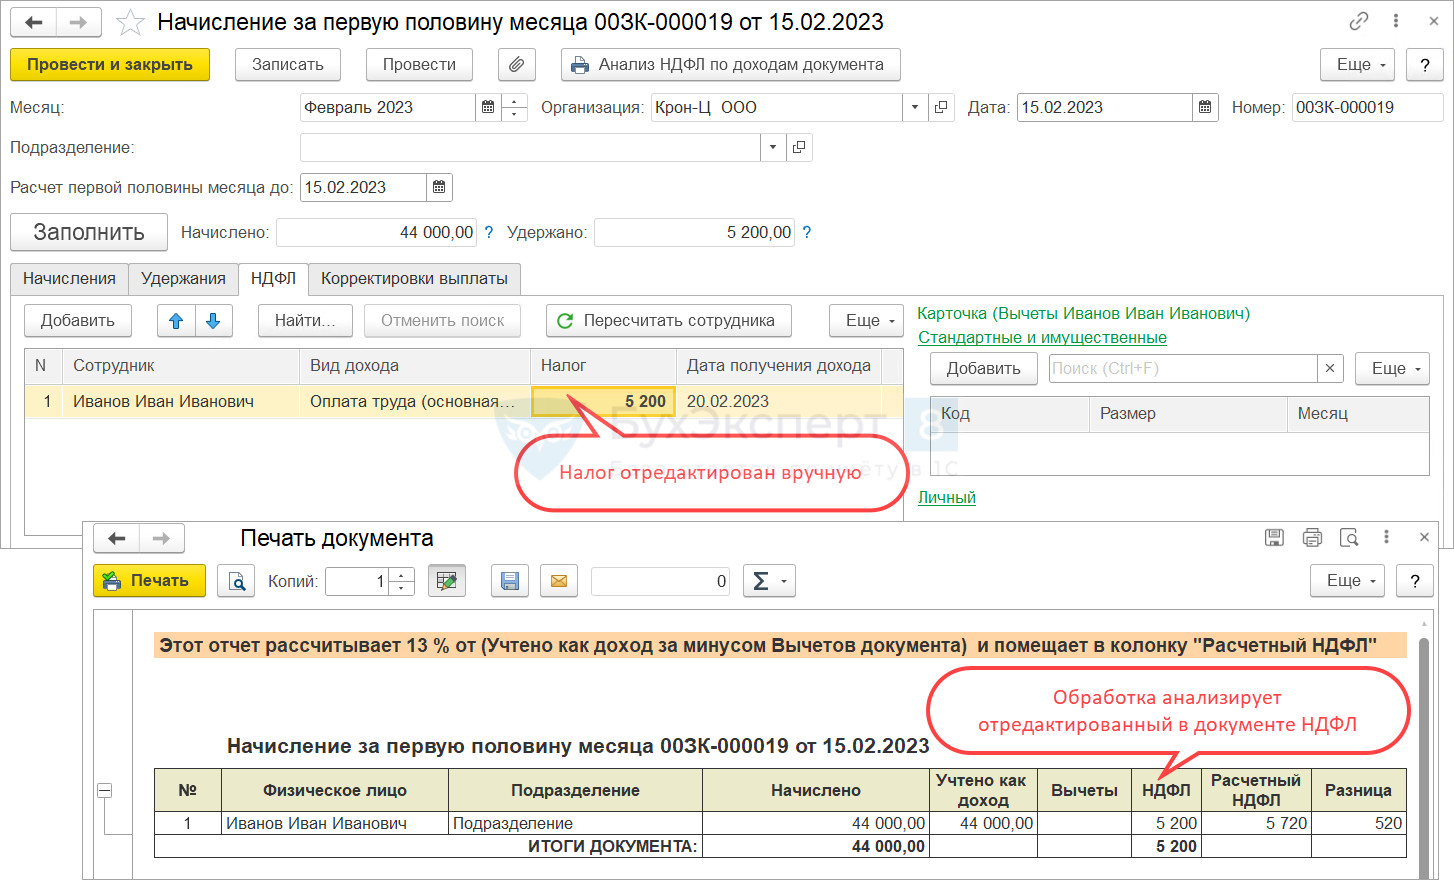
Task: Run Анализ НДФЛ по доходам документа
Action: coord(730,65)
